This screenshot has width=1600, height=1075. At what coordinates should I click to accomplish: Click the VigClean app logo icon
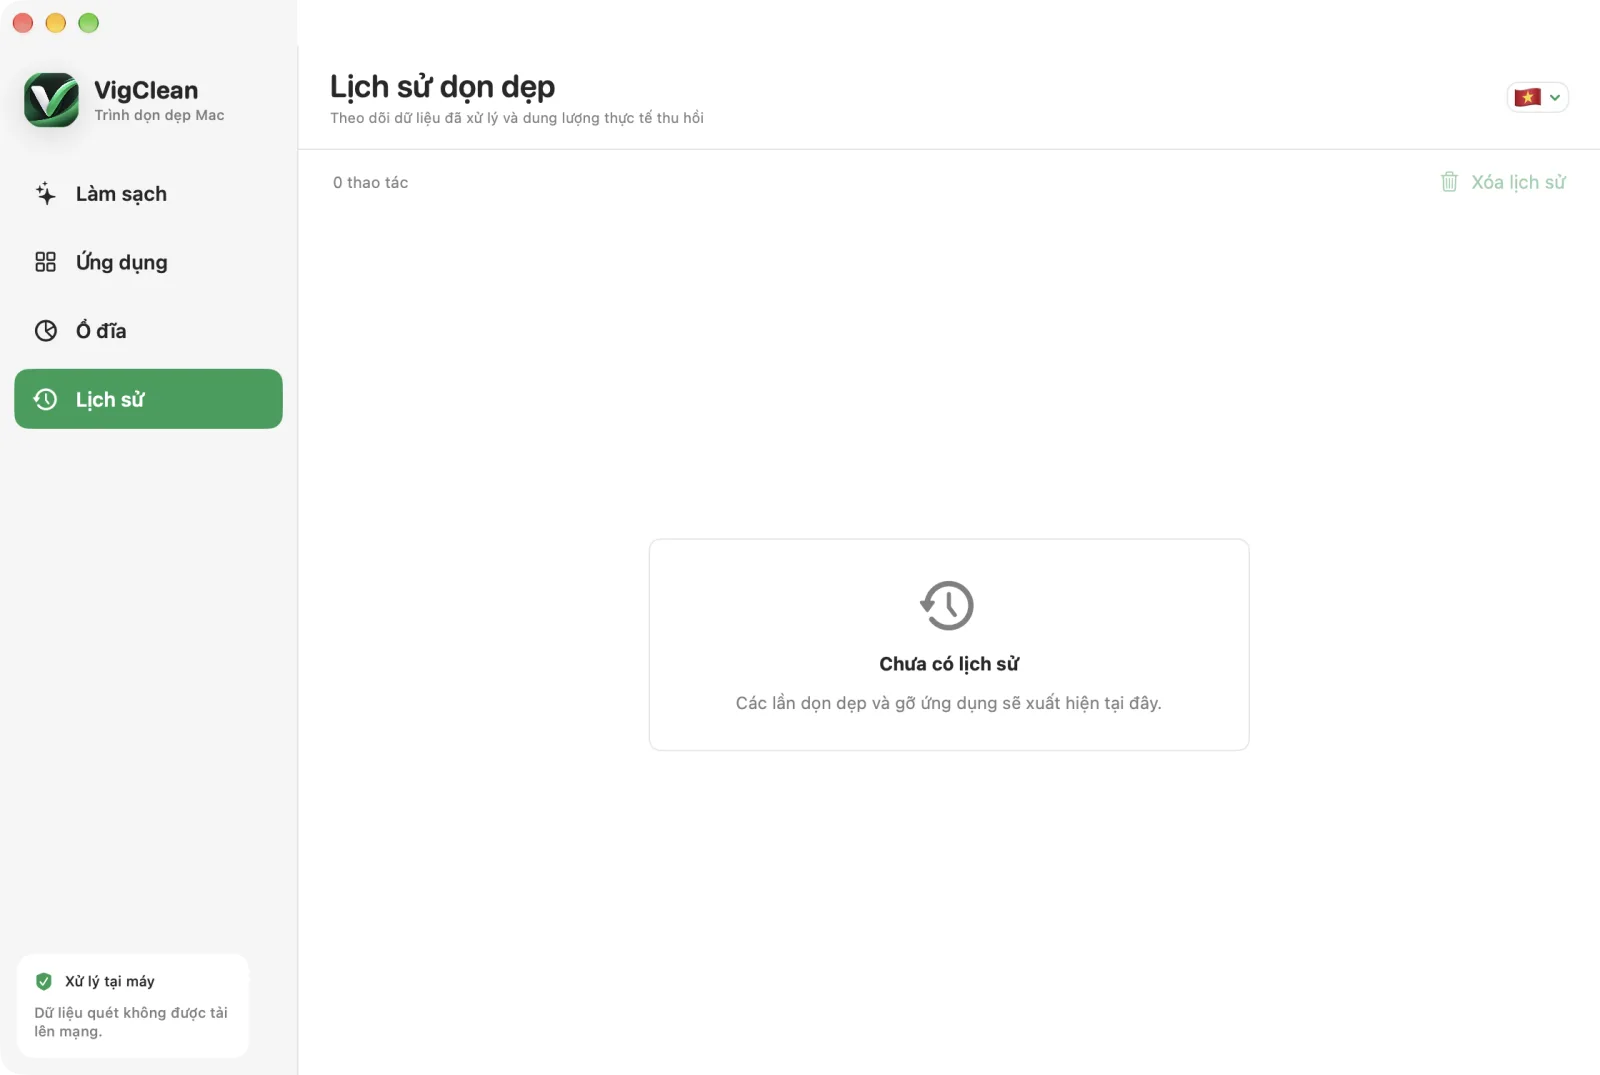click(51, 100)
